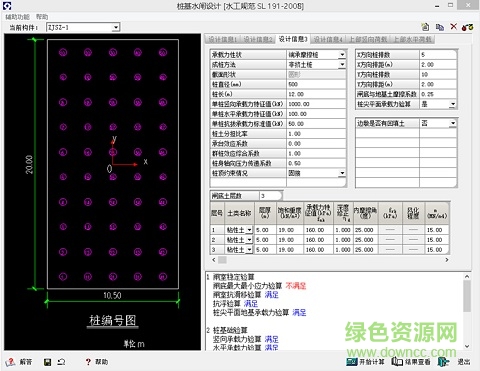Switch to the 设计信息4 tab
This screenshot has width=480, height=371.
point(328,39)
